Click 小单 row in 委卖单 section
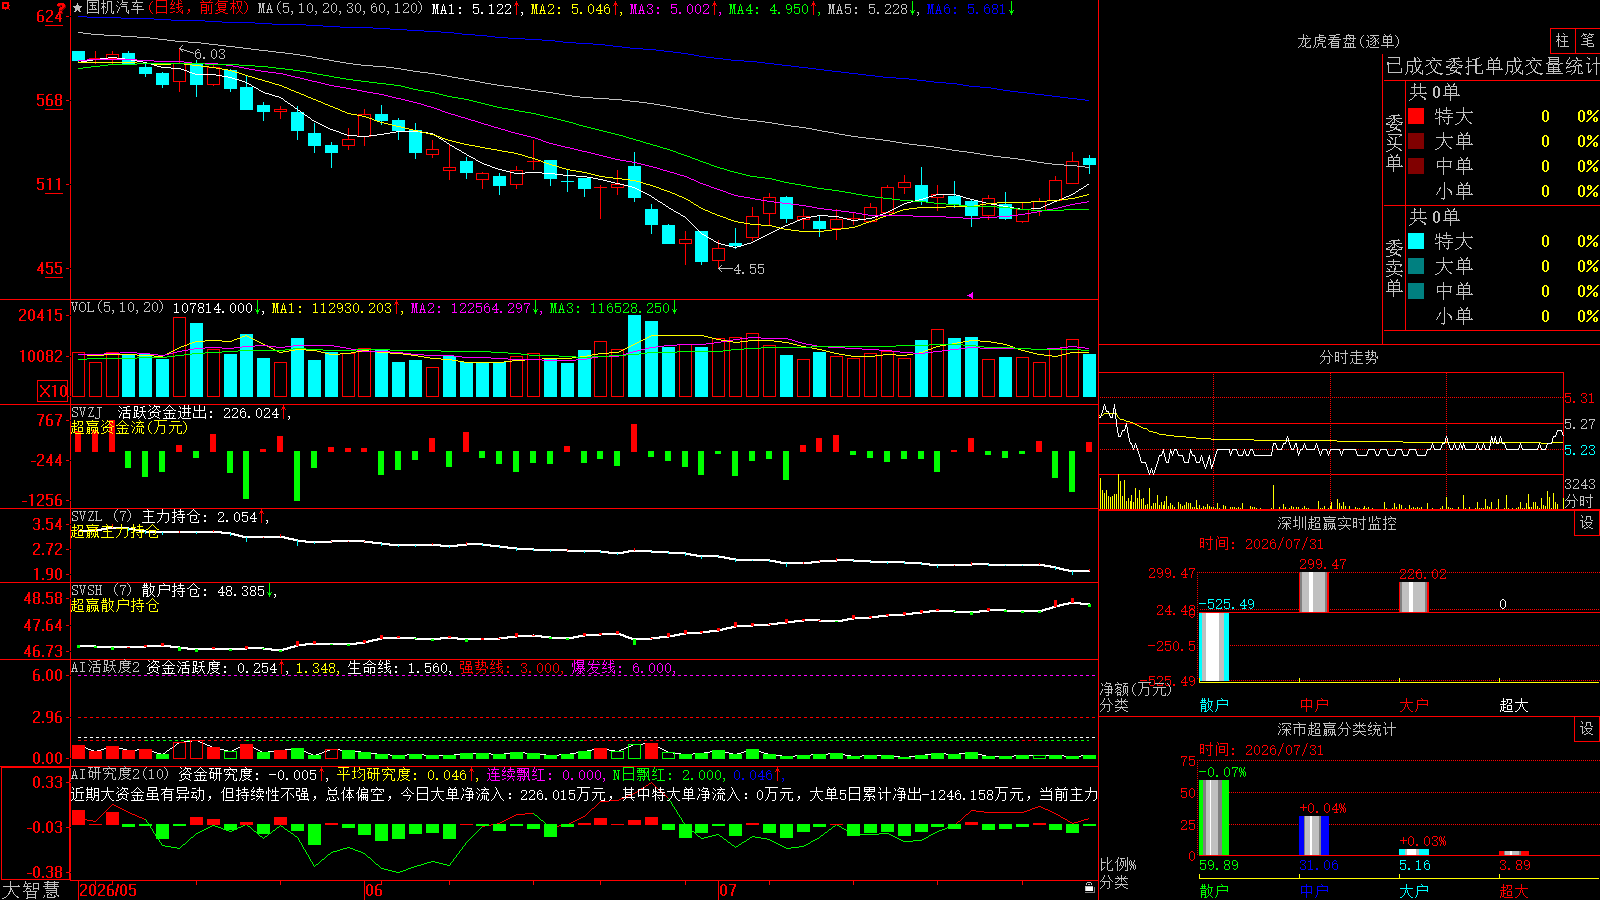The image size is (1600, 900). 1503,316
